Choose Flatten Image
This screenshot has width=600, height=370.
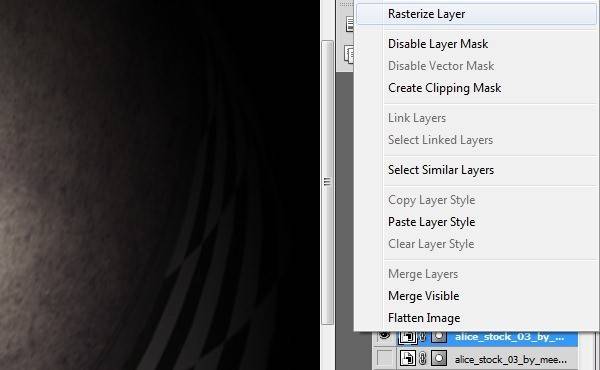click(x=424, y=318)
